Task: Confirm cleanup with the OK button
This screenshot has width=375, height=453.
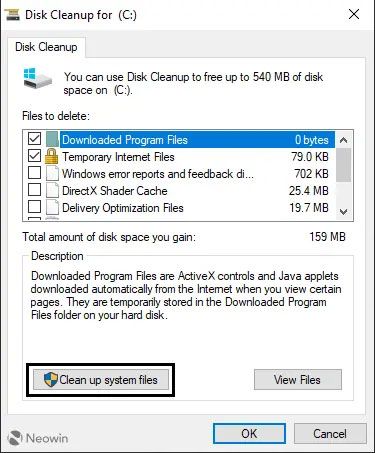Action: coord(249,434)
